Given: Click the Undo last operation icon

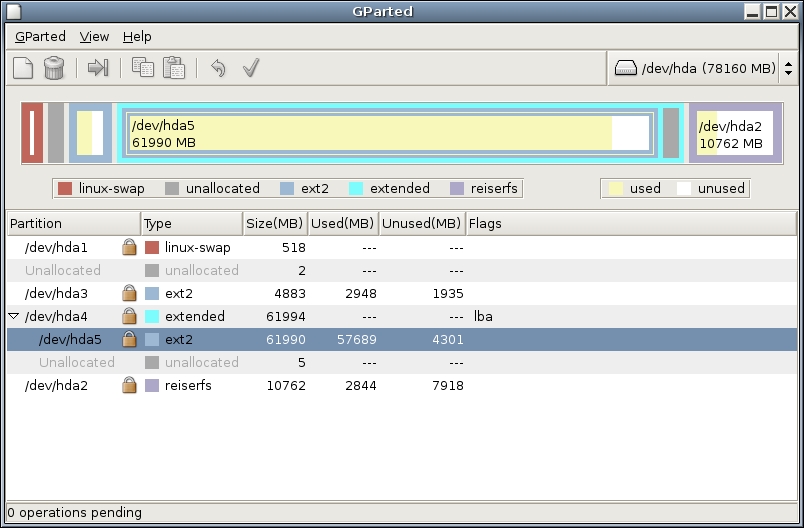Looking at the screenshot, I should (x=218, y=68).
